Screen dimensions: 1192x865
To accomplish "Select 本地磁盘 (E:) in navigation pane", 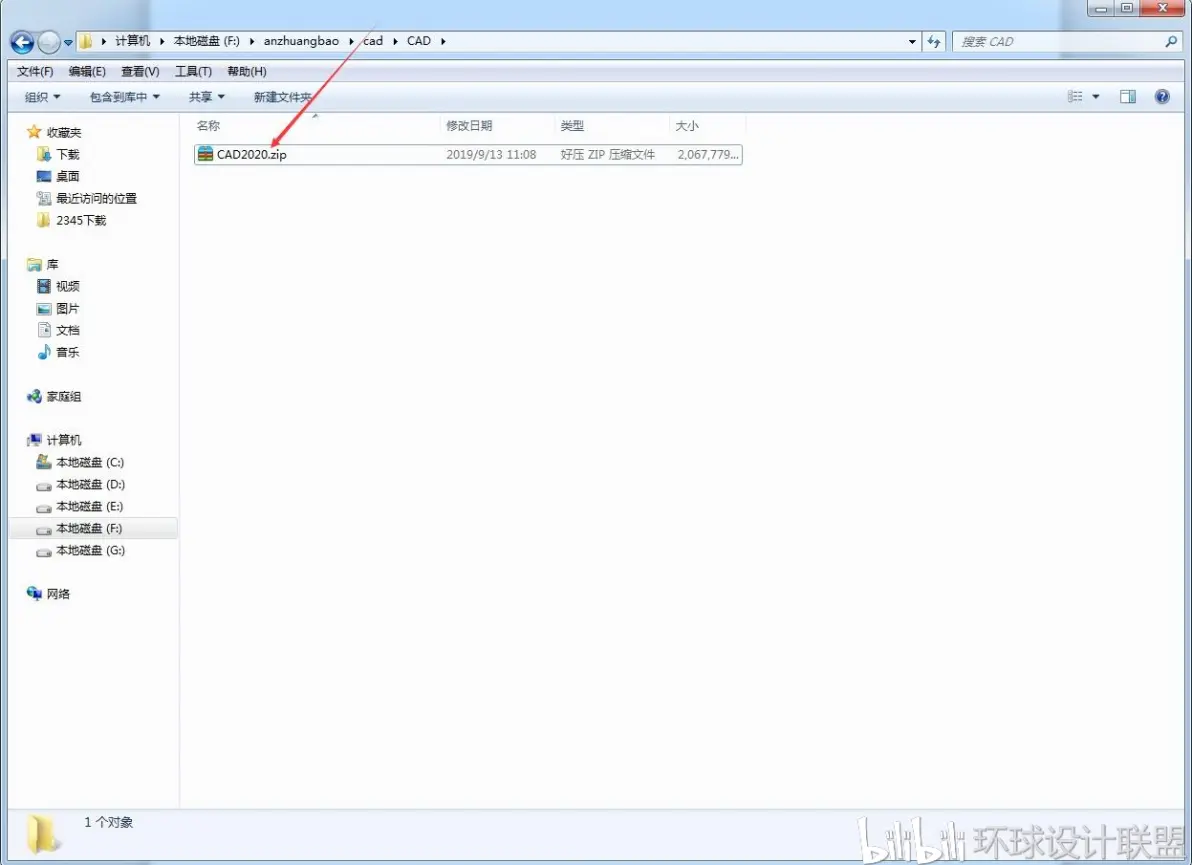I will pos(90,506).
